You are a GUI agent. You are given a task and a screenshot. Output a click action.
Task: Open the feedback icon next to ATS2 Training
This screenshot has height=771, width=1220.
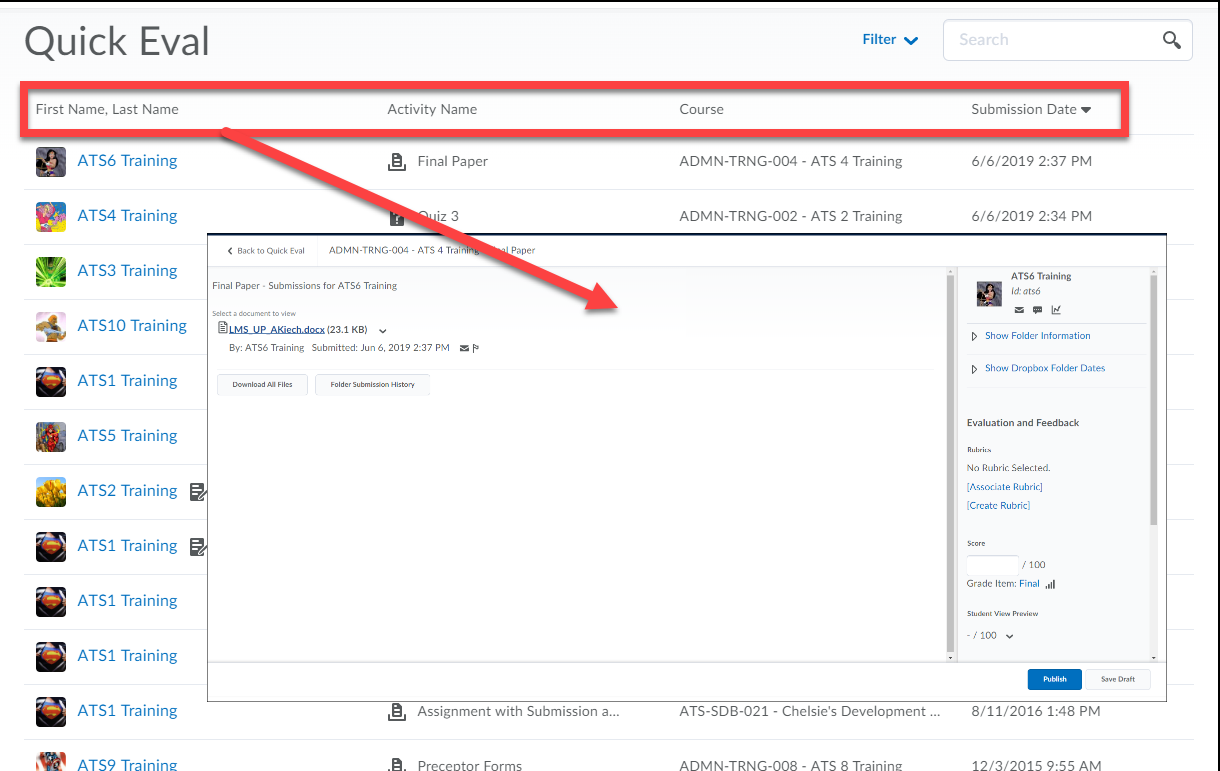pos(197,491)
